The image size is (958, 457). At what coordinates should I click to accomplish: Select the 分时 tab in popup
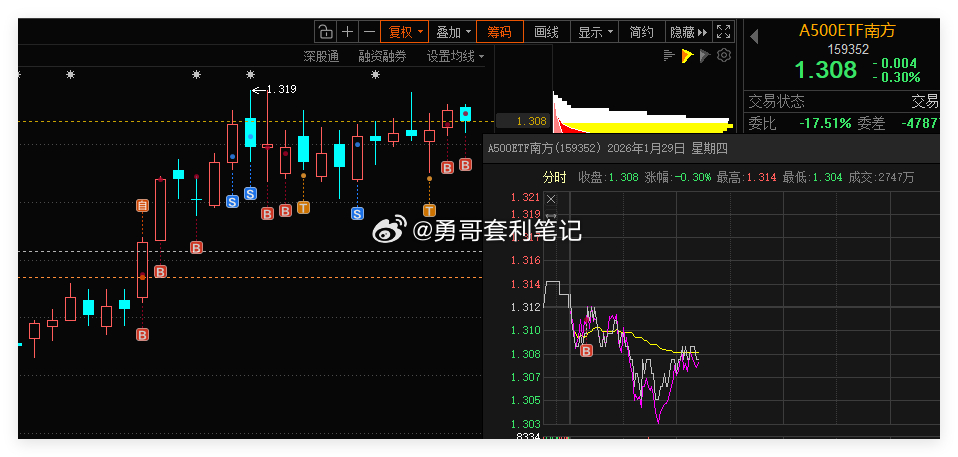point(554,178)
